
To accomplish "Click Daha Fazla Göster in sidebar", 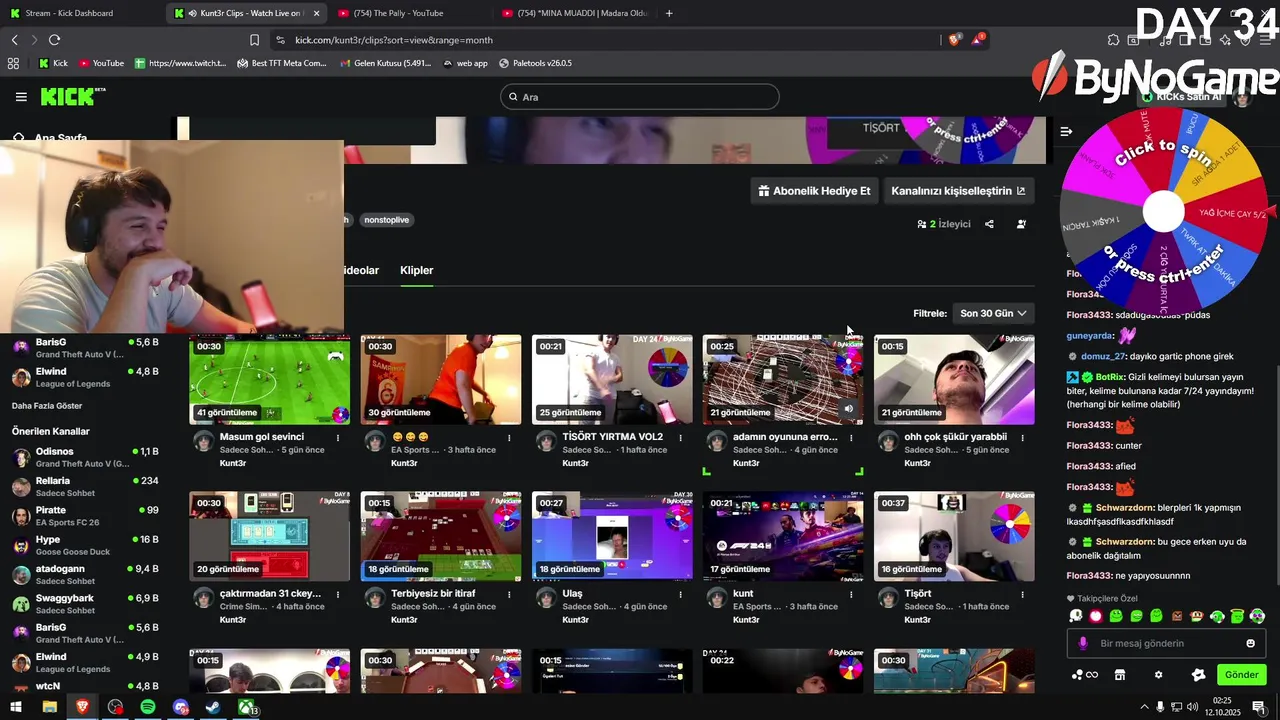I will 47,406.
